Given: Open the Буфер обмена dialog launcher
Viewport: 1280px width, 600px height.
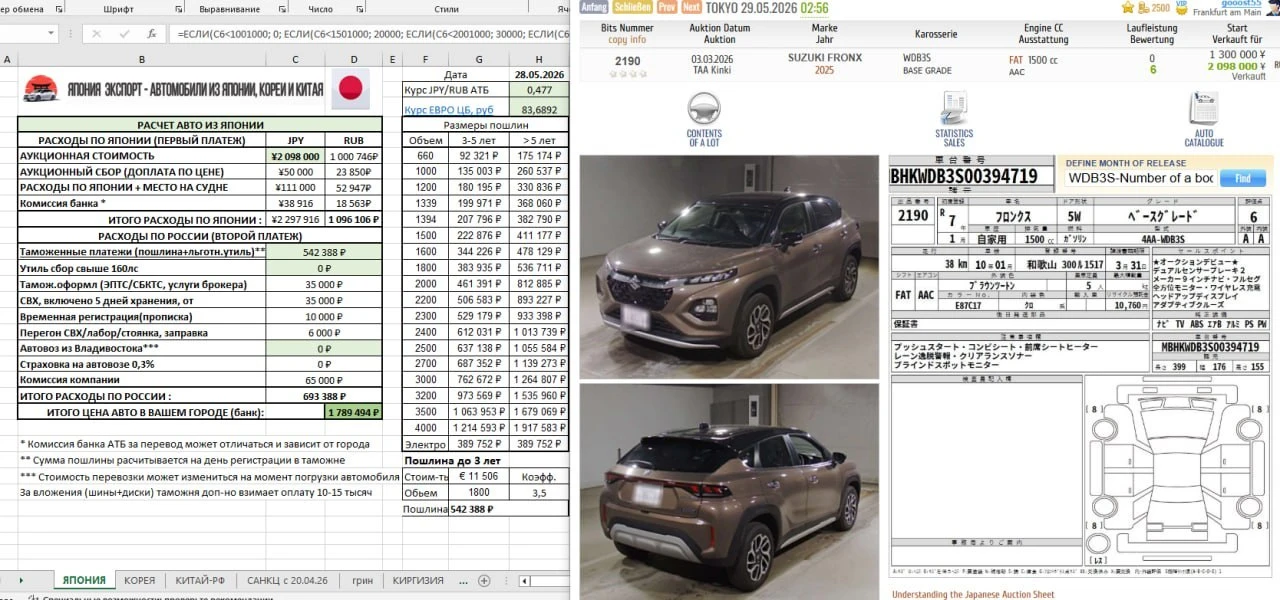Looking at the screenshot, I should coord(59,8).
